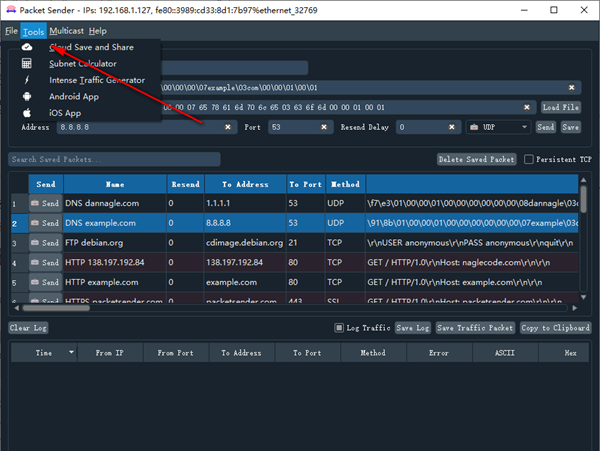Click the Port input field
The height and width of the screenshot is (451, 600).
300,127
